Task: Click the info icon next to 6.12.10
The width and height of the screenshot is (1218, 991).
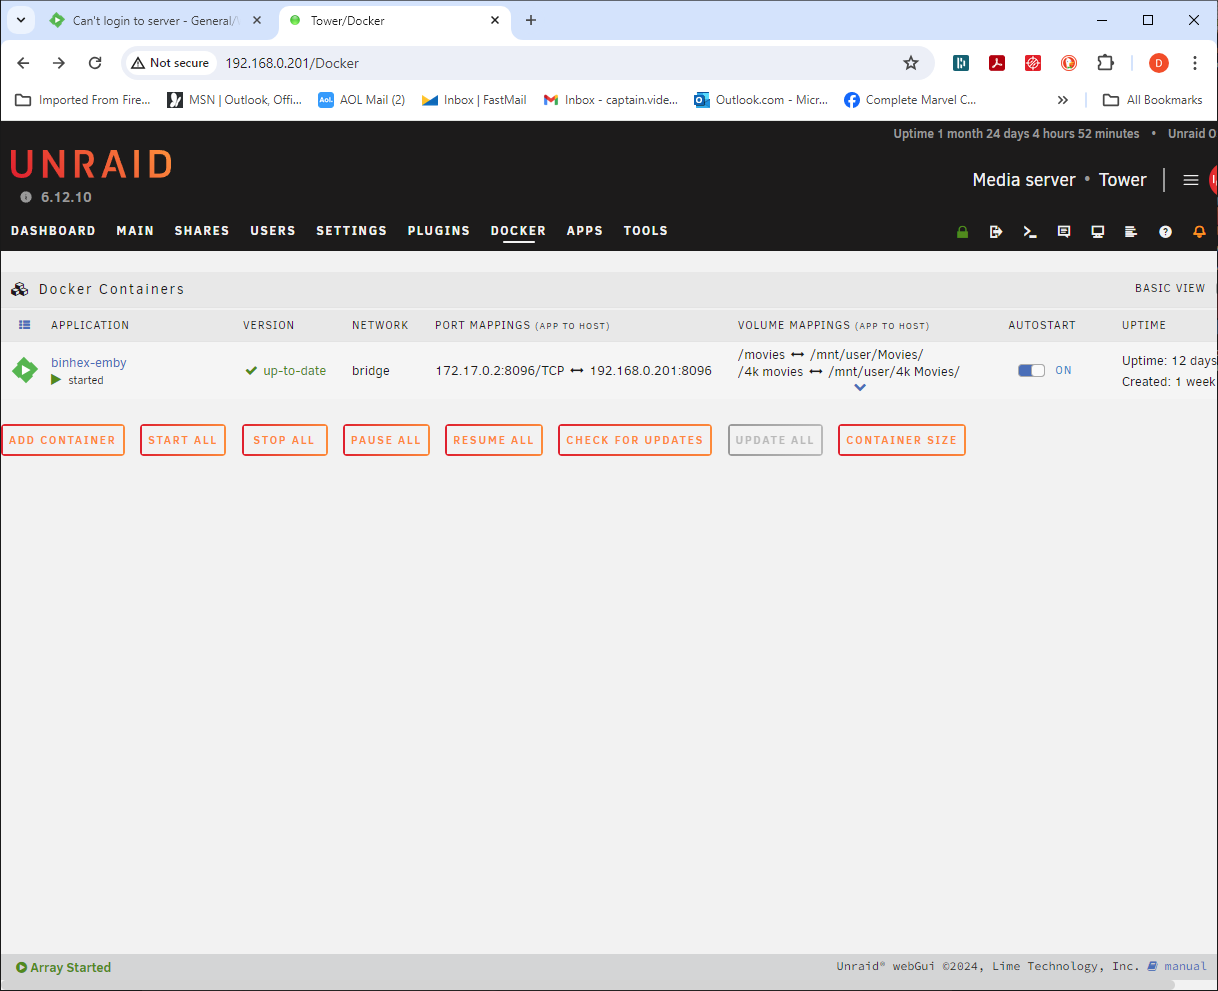Action: click(x=26, y=197)
